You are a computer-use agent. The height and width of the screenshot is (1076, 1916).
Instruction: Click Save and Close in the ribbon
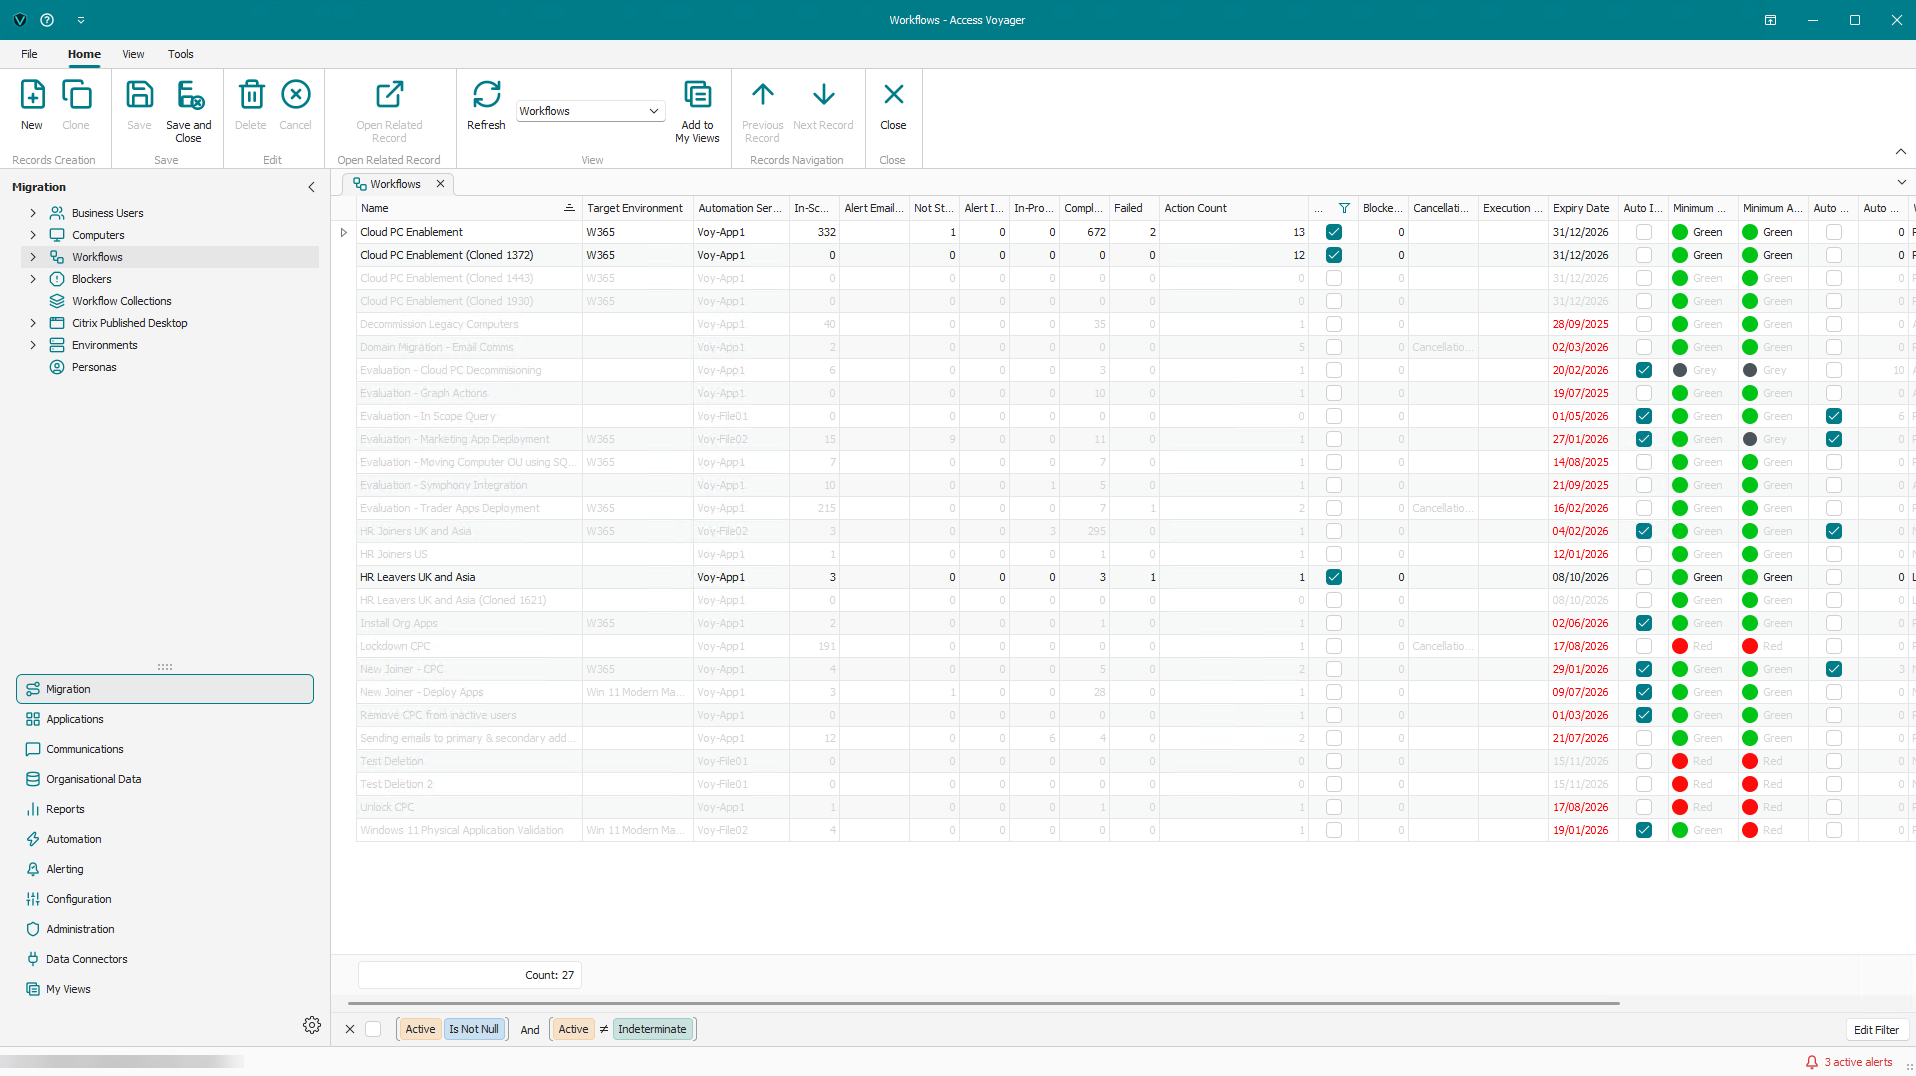pos(188,111)
